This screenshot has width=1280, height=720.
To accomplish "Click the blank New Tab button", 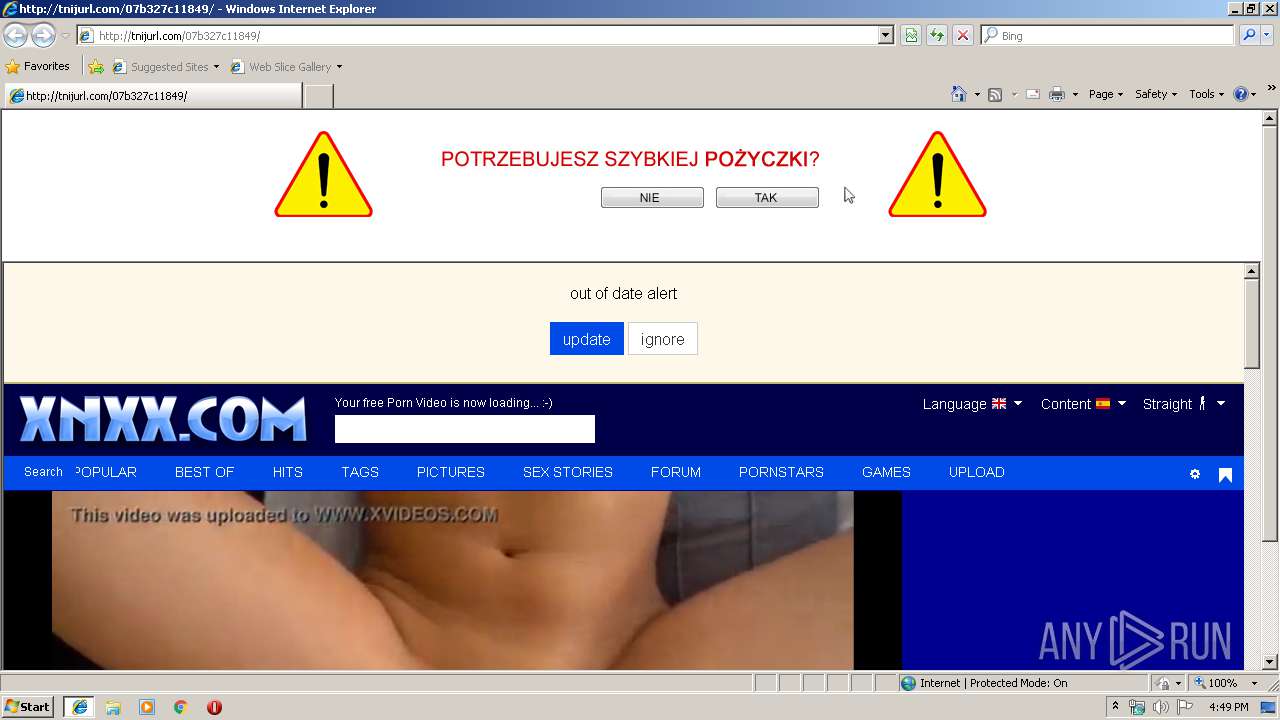I will click(x=318, y=96).
